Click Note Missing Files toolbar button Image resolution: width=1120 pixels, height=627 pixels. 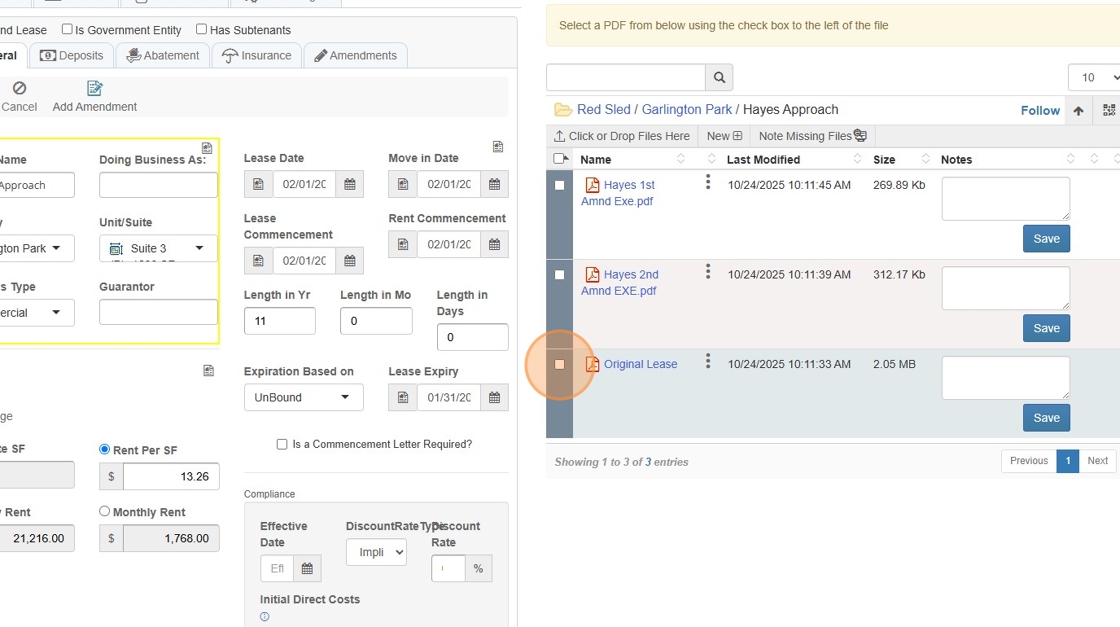point(812,136)
